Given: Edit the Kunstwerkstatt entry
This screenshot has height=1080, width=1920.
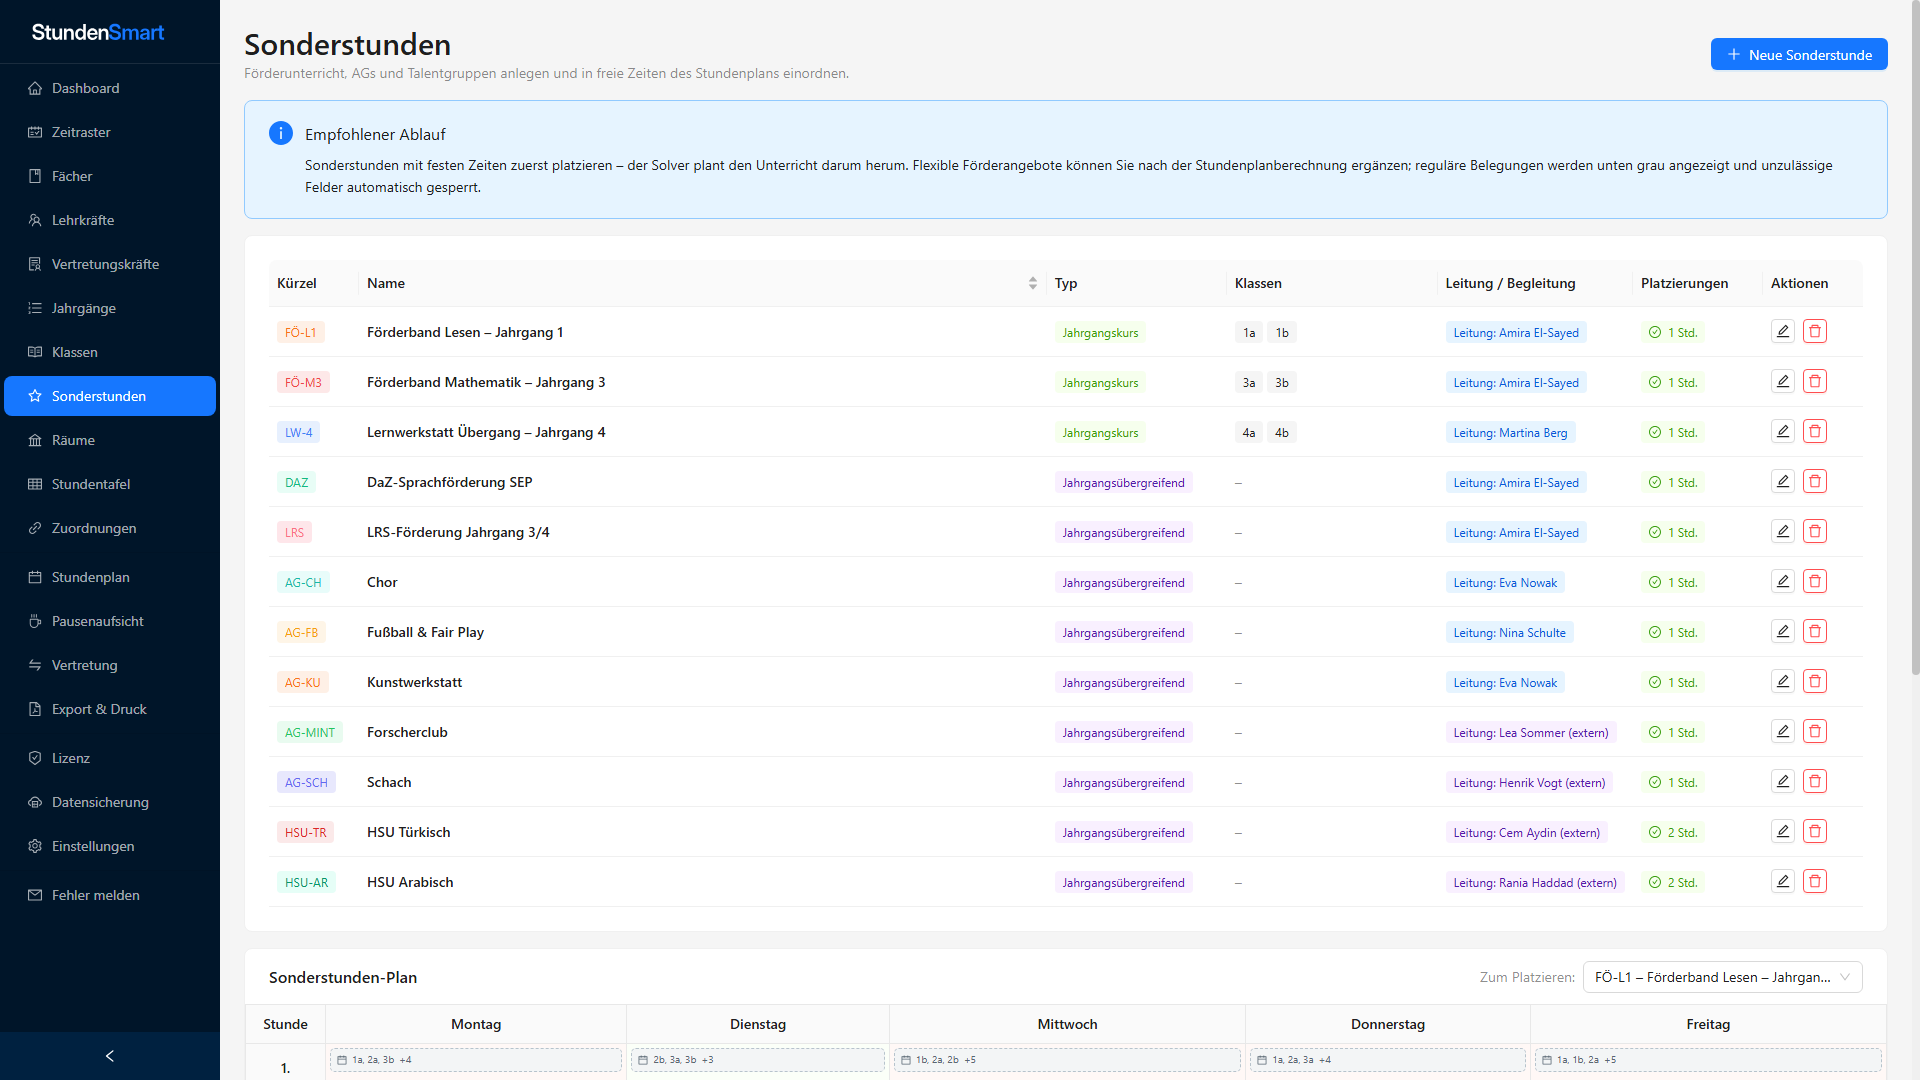Looking at the screenshot, I should pyautogui.click(x=1783, y=681).
